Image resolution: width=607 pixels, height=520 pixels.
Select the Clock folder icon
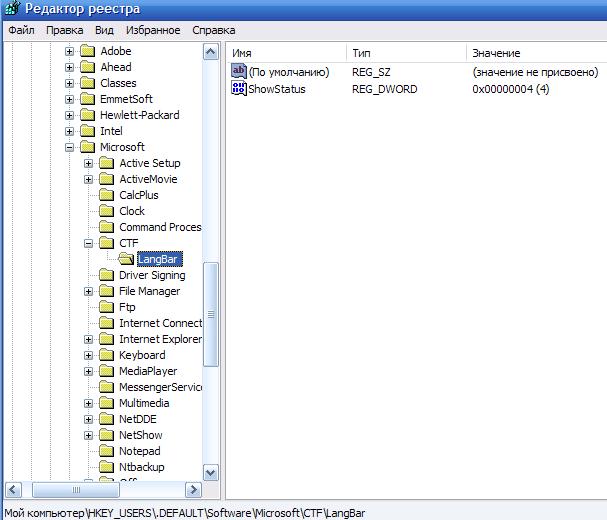point(107,211)
